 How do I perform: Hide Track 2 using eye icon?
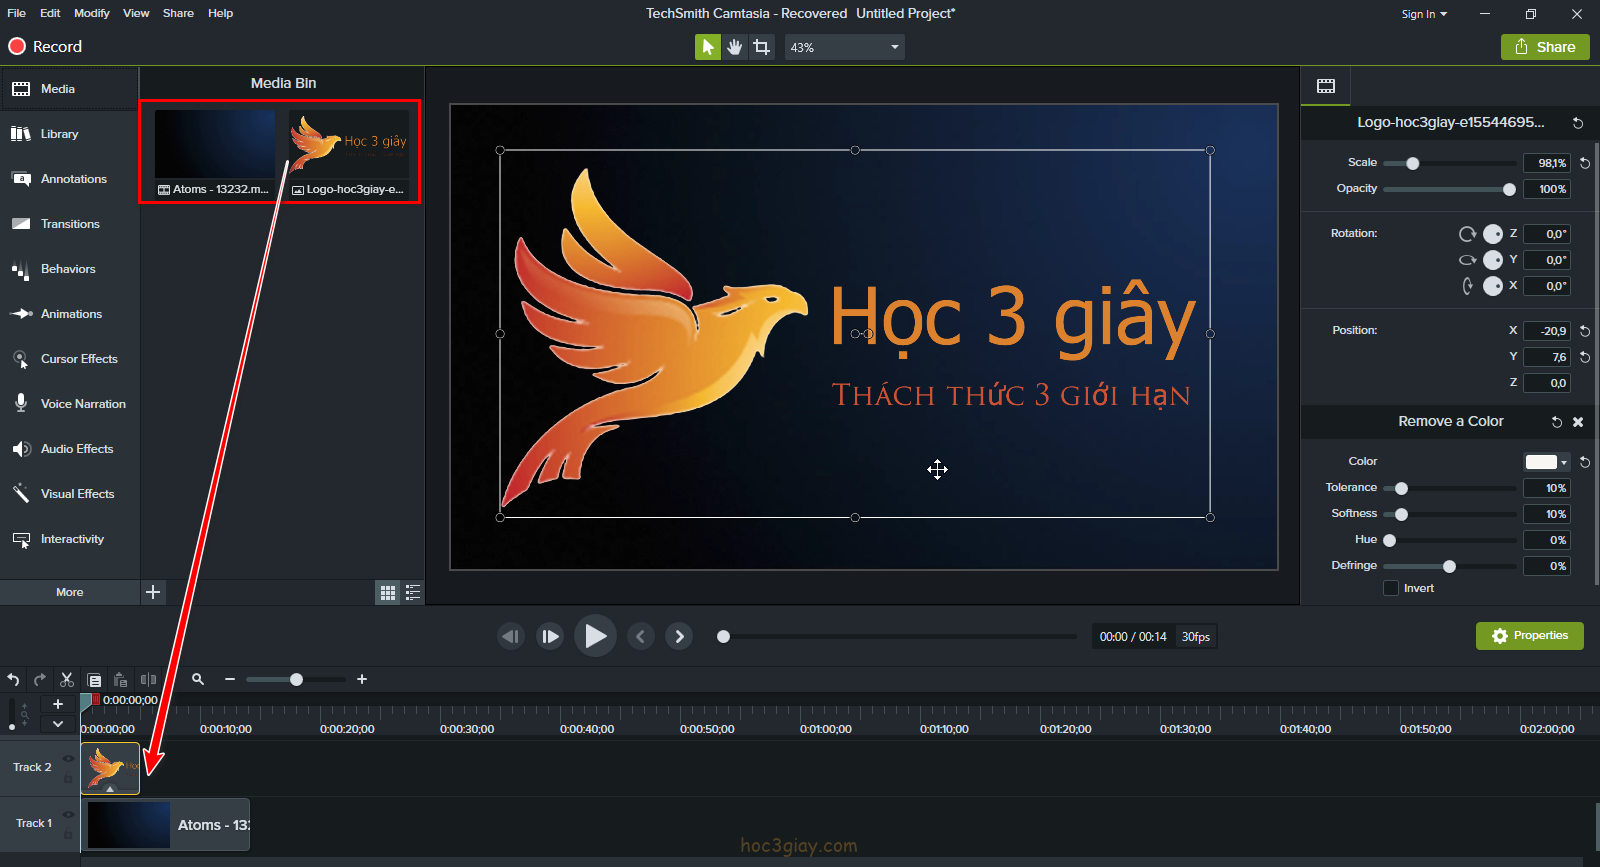pyautogui.click(x=68, y=759)
